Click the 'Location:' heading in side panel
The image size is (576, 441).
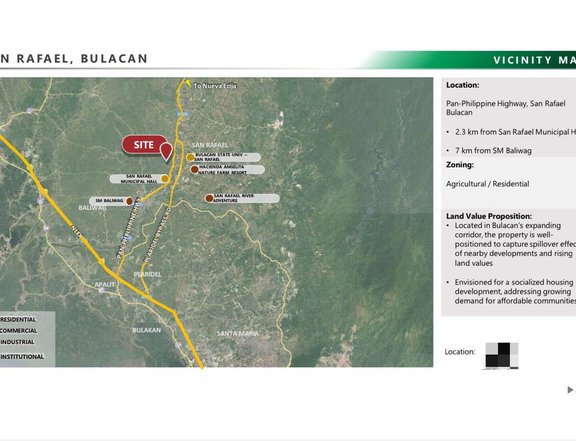coord(462,85)
